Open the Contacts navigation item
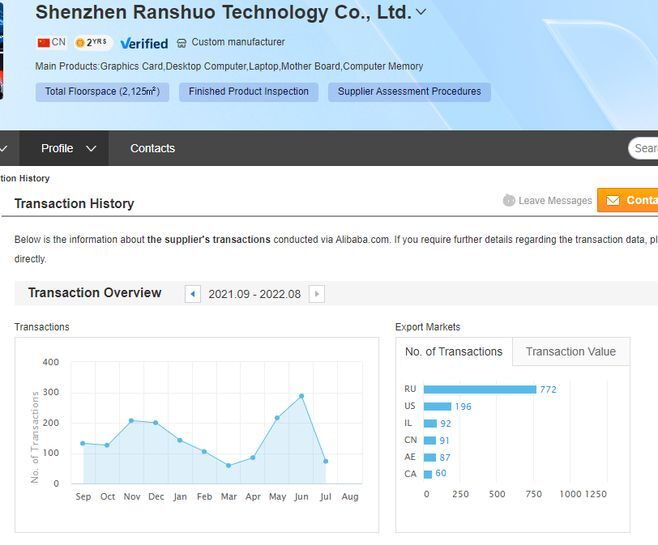 click(152, 148)
